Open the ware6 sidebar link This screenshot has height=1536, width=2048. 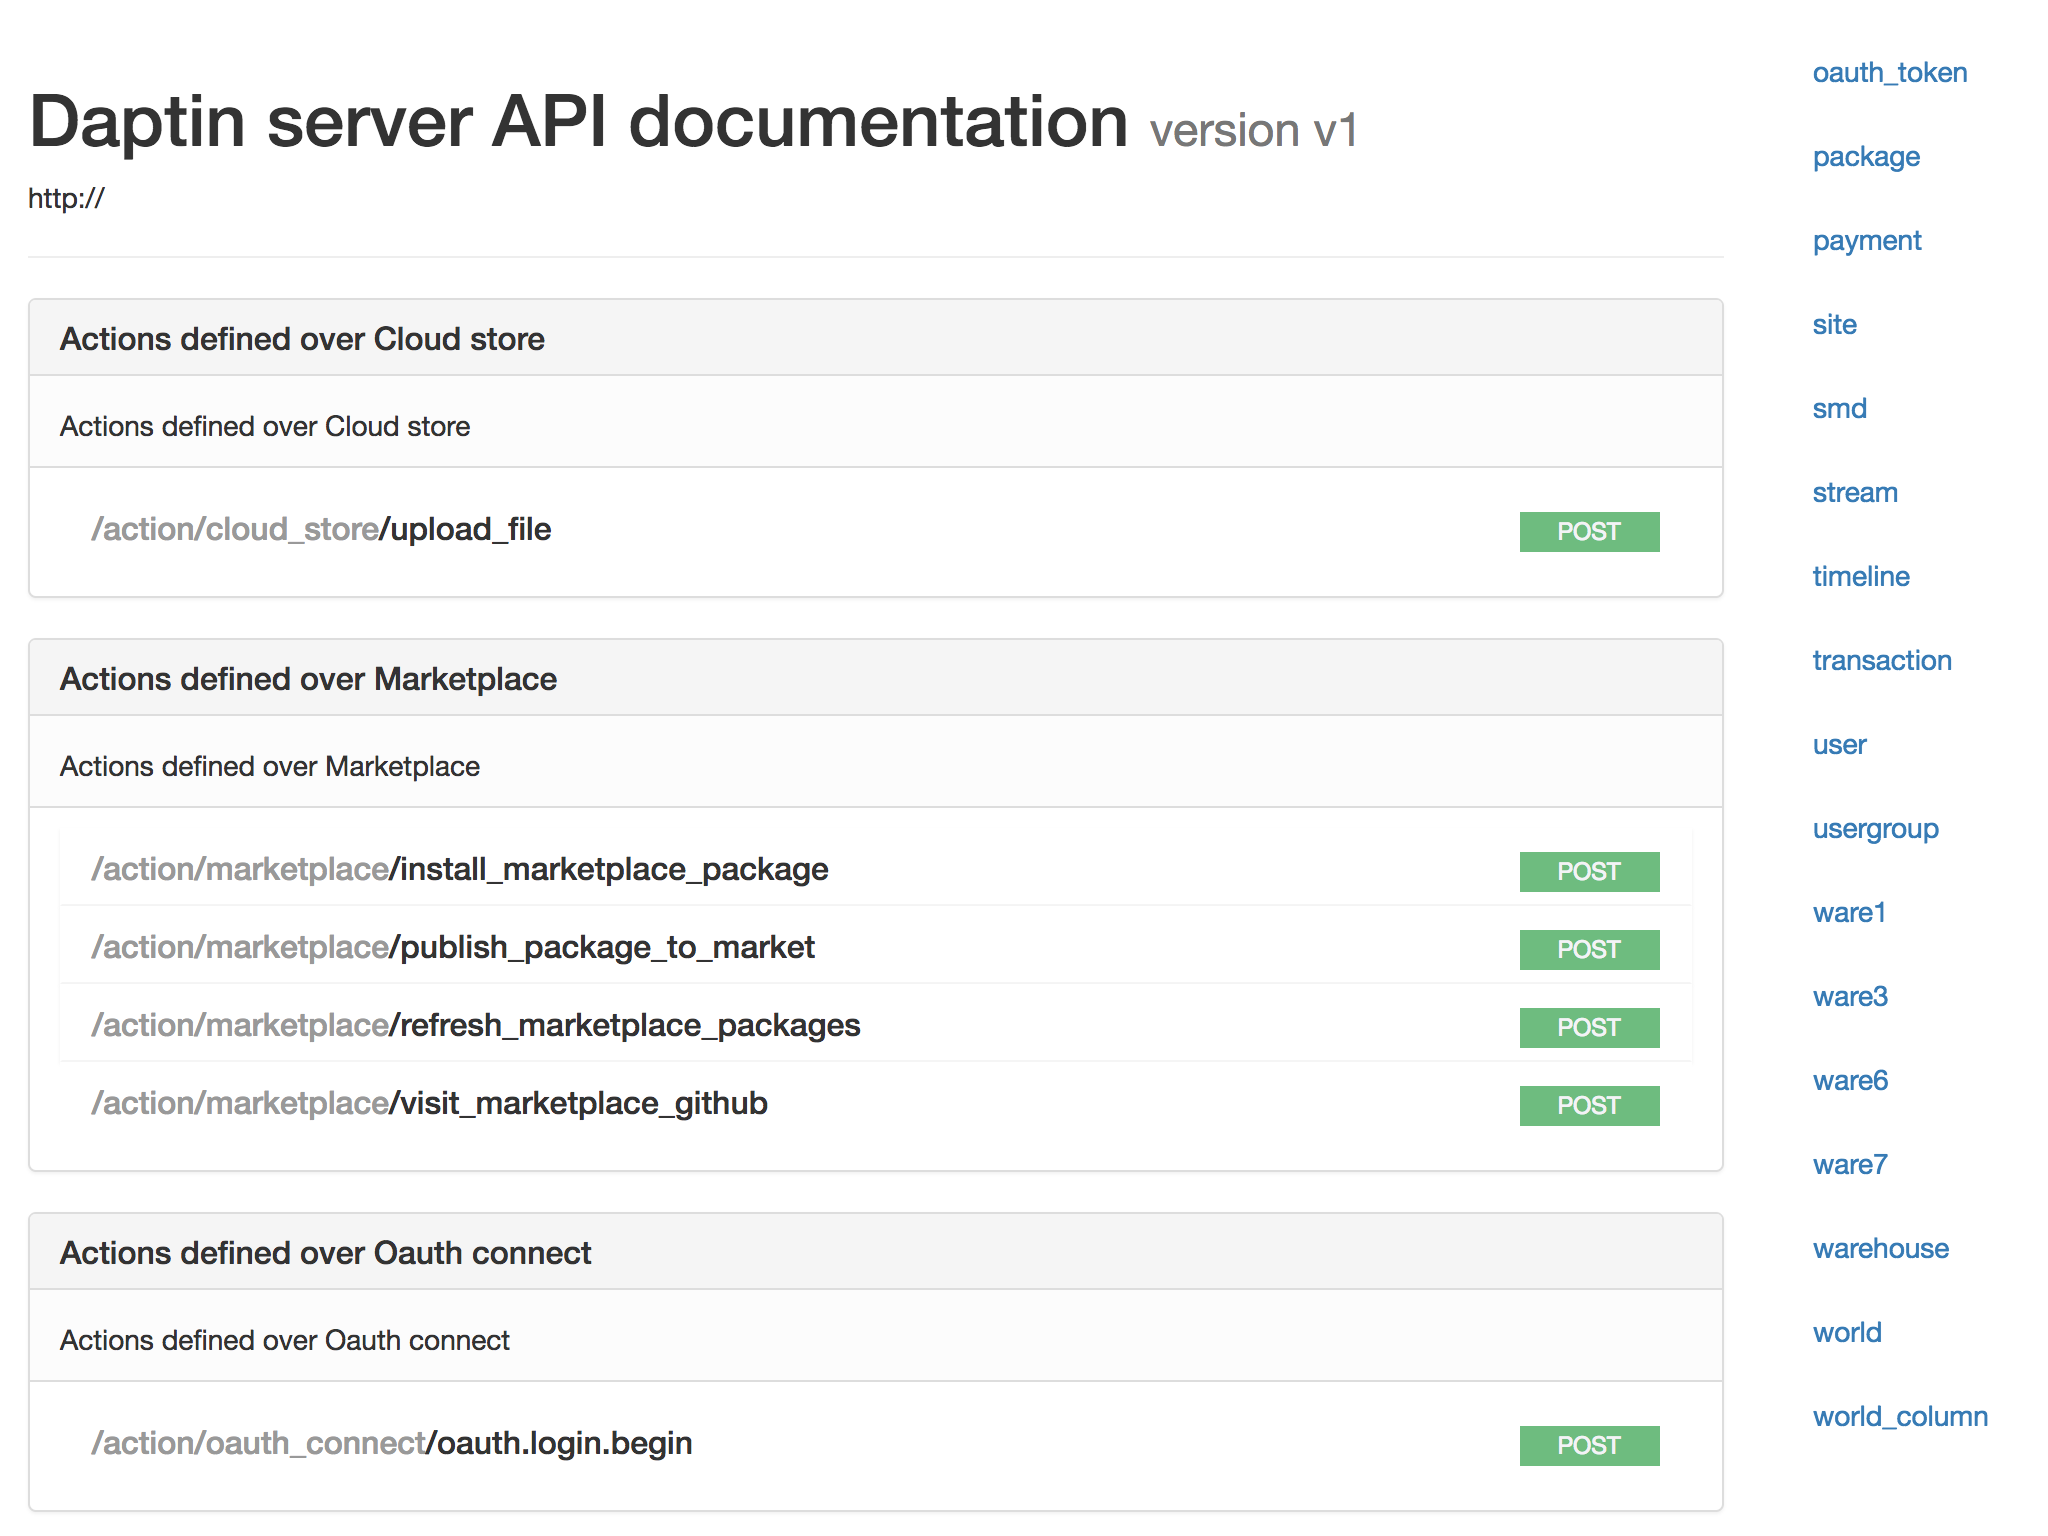coord(1849,1081)
